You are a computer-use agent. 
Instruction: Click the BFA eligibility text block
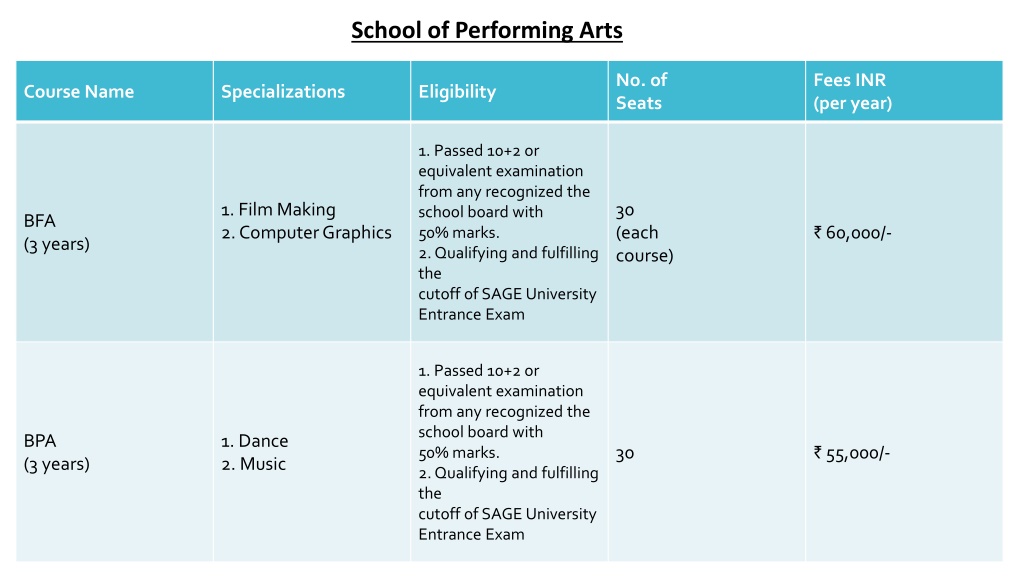coord(508,232)
